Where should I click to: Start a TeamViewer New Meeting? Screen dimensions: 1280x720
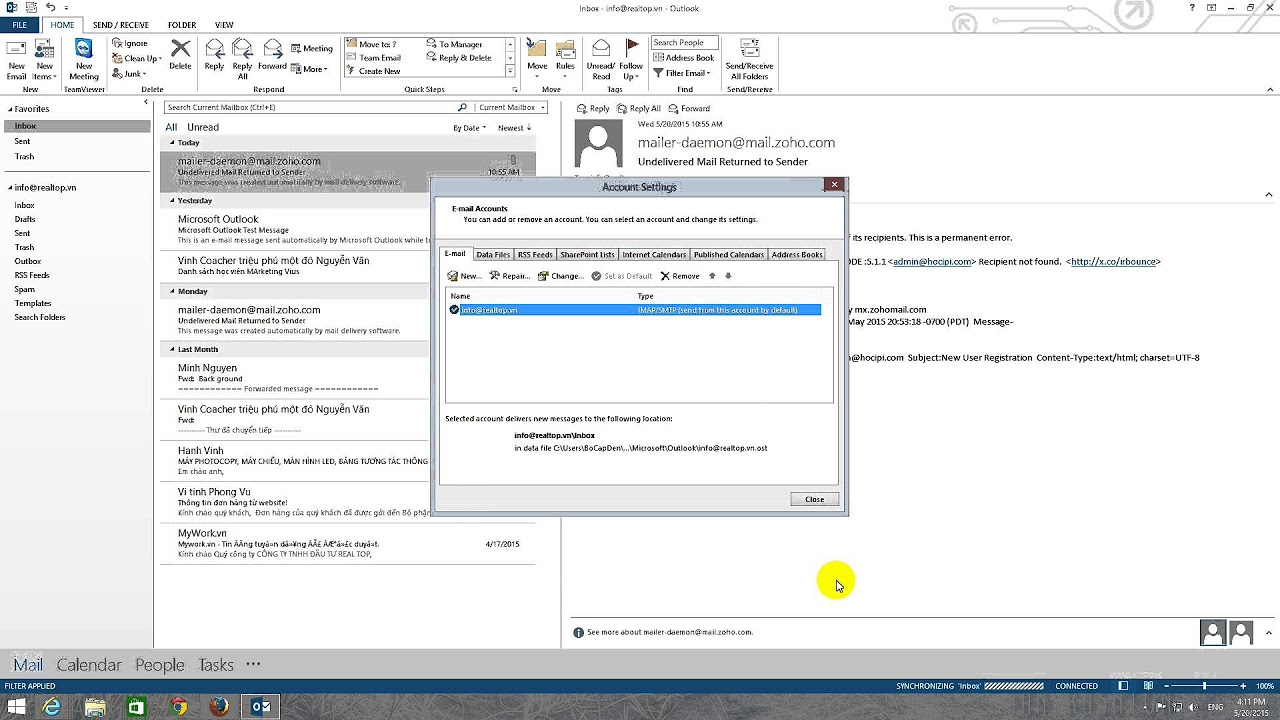84,59
